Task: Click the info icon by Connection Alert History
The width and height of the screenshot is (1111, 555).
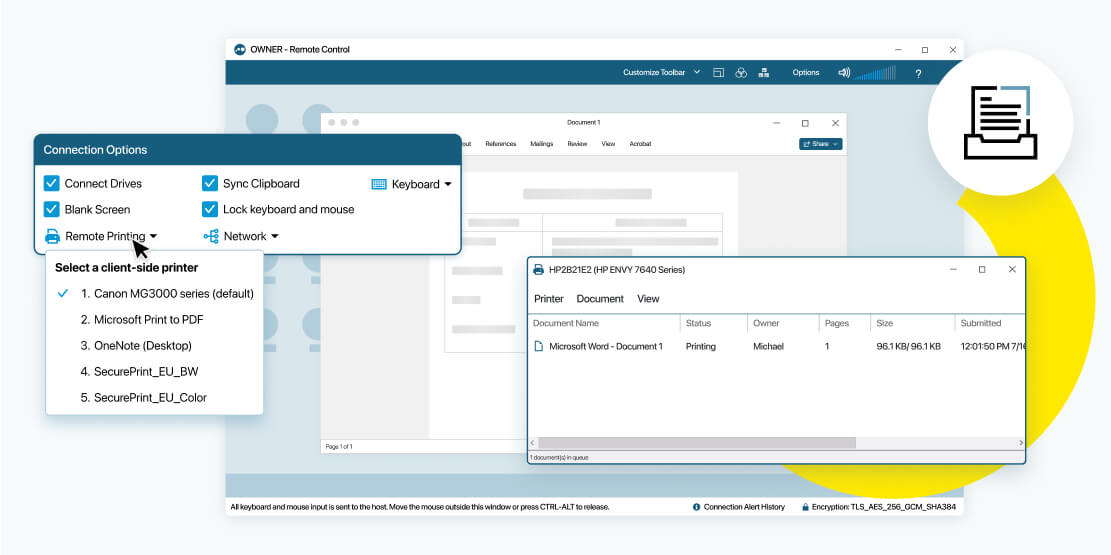Action: click(697, 507)
